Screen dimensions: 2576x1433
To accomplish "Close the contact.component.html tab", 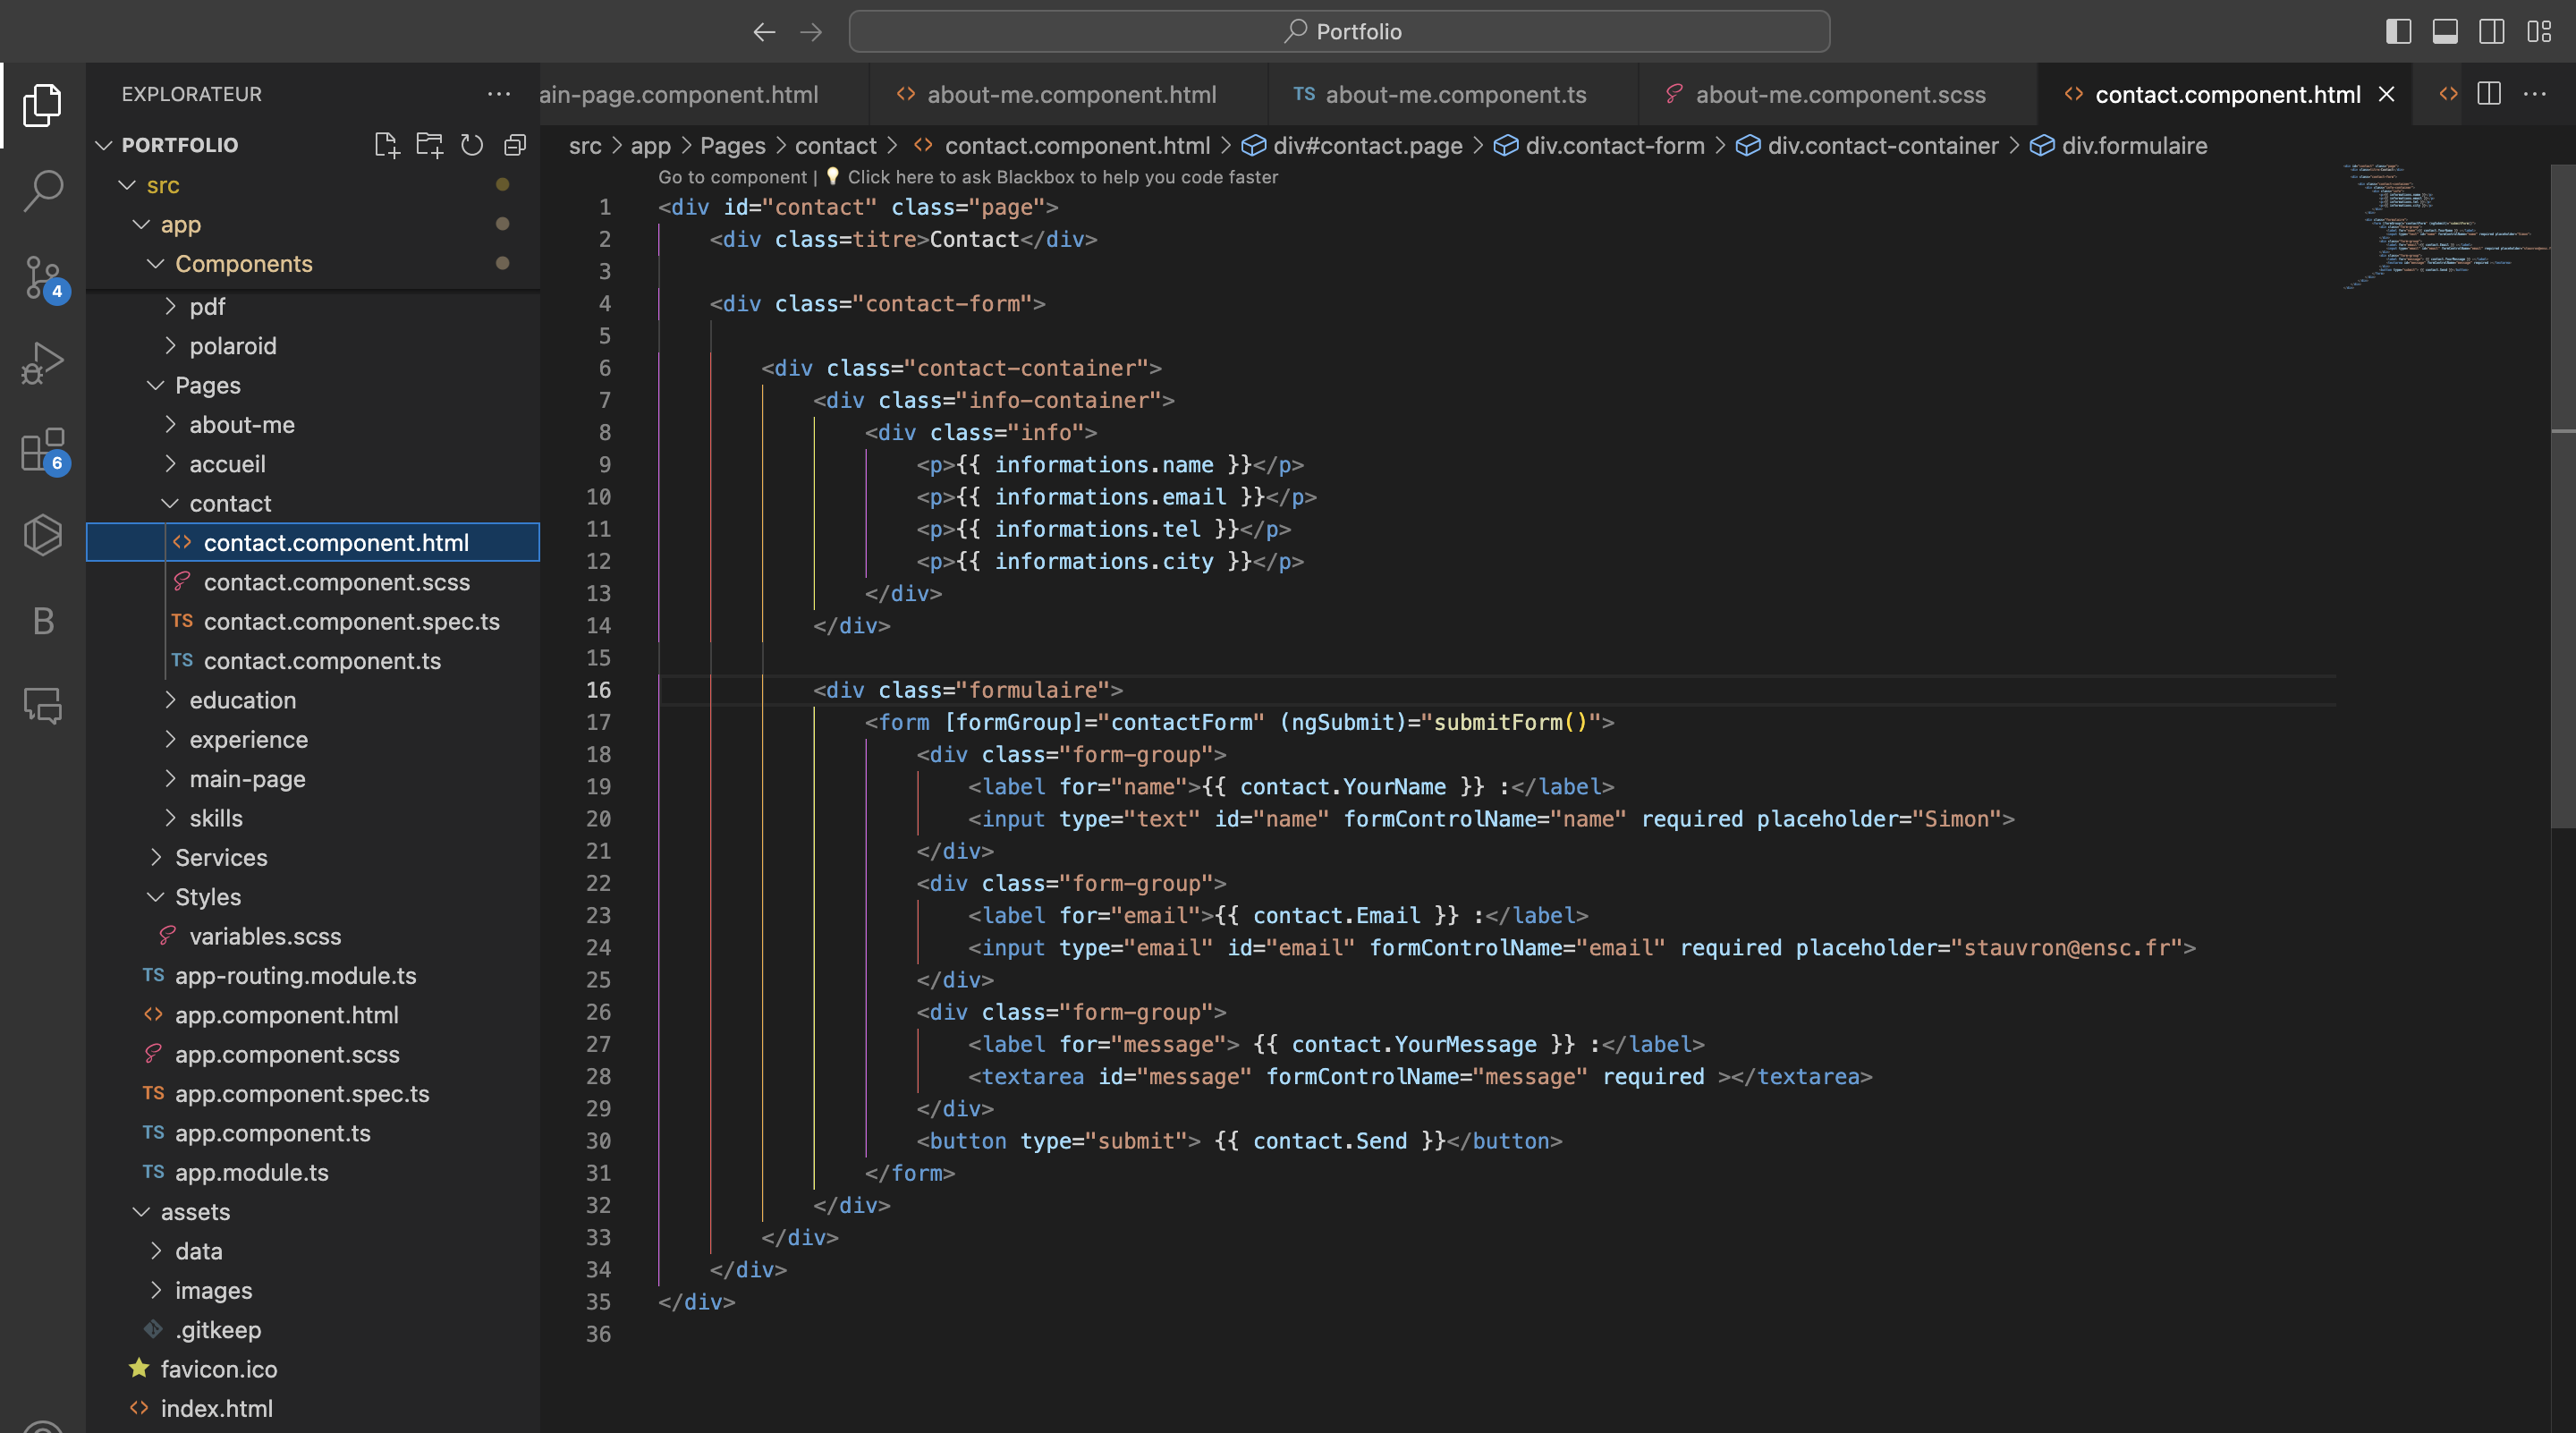I will pos(2386,94).
